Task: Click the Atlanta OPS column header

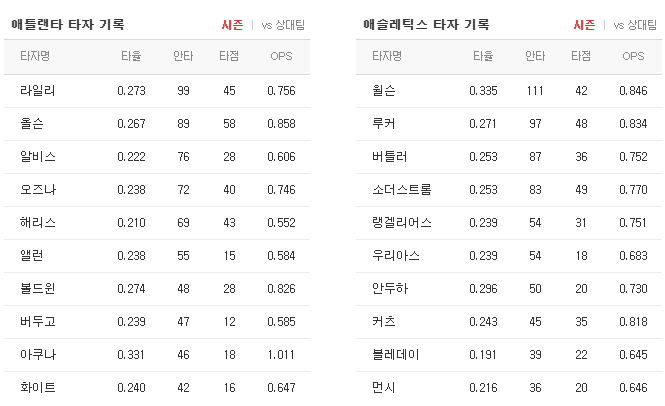Action: click(x=281, y=56)
